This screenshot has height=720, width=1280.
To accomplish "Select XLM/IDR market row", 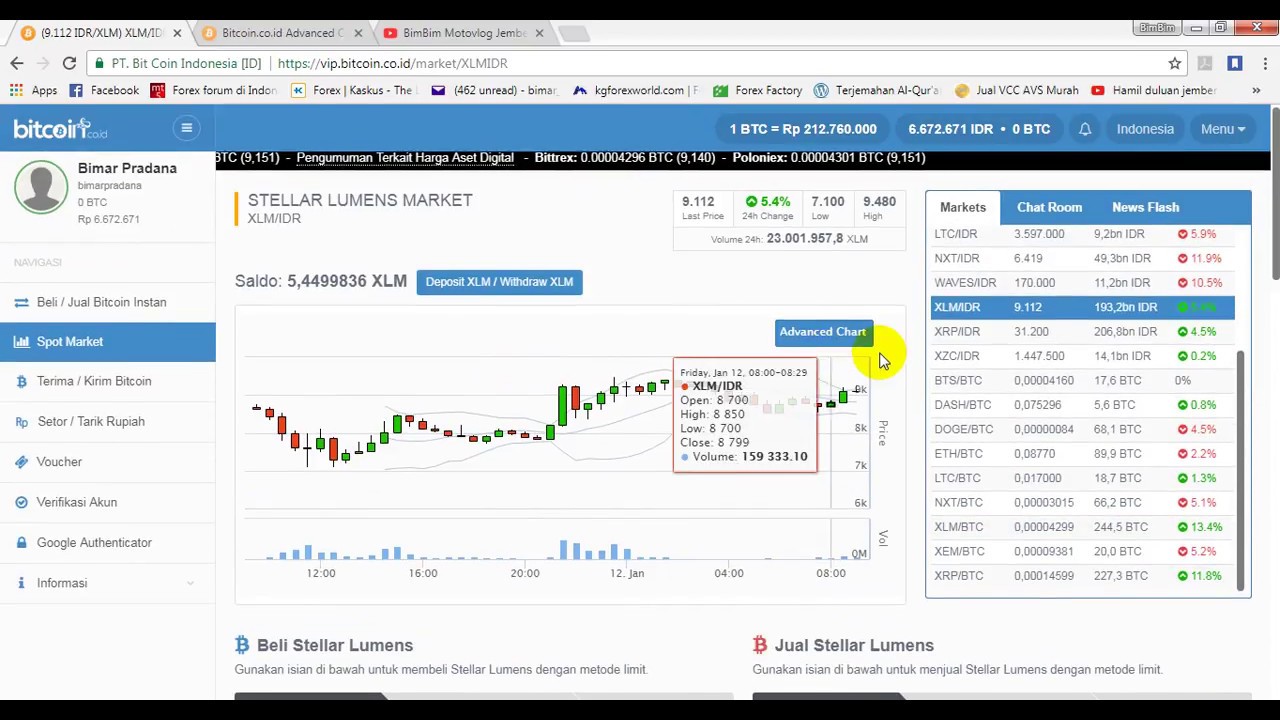I will 1082,307.
